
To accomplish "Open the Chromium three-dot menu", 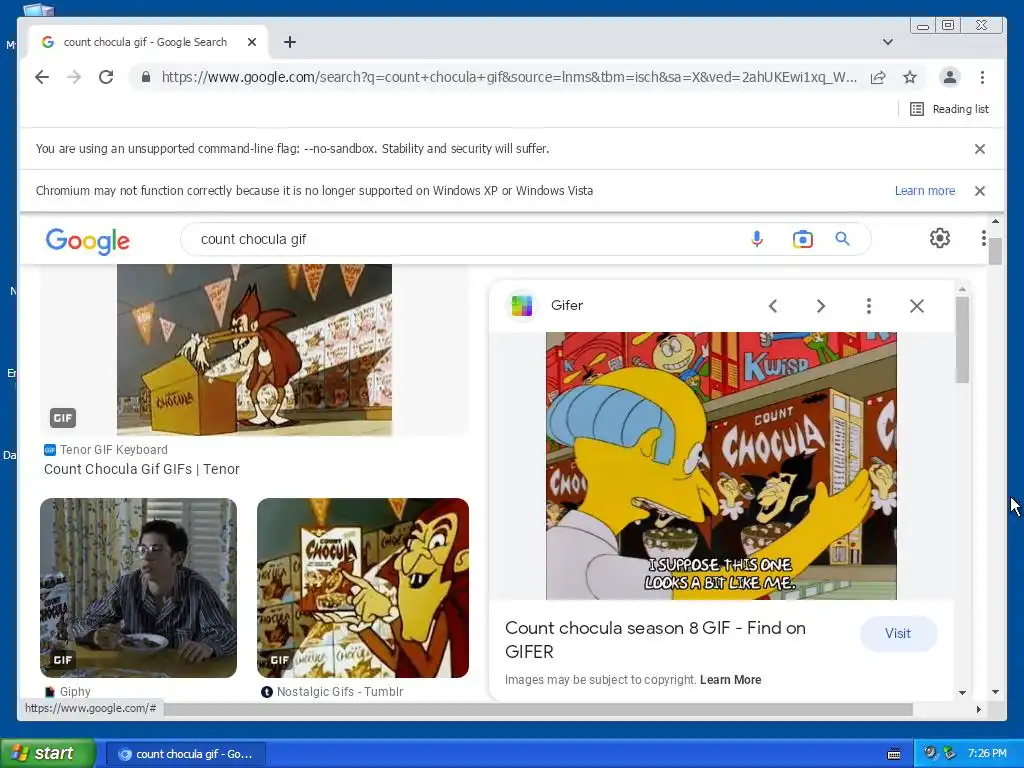I will [982, 77].
